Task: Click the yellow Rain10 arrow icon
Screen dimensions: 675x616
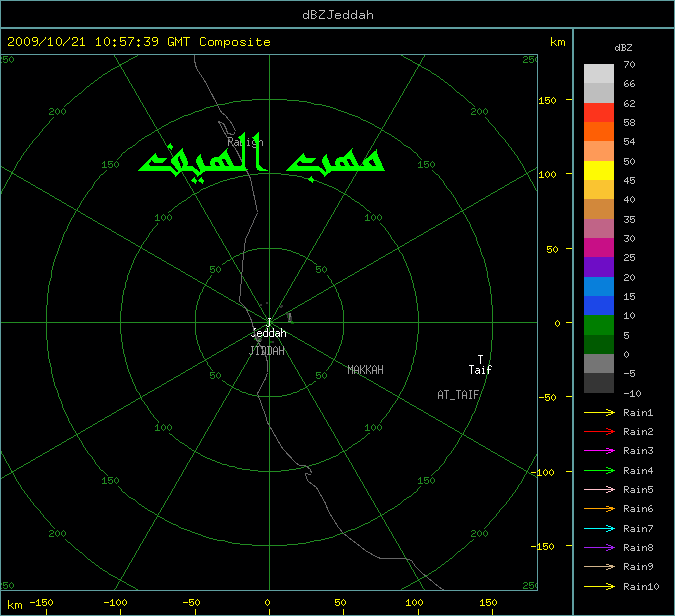Action: (599, 586)
